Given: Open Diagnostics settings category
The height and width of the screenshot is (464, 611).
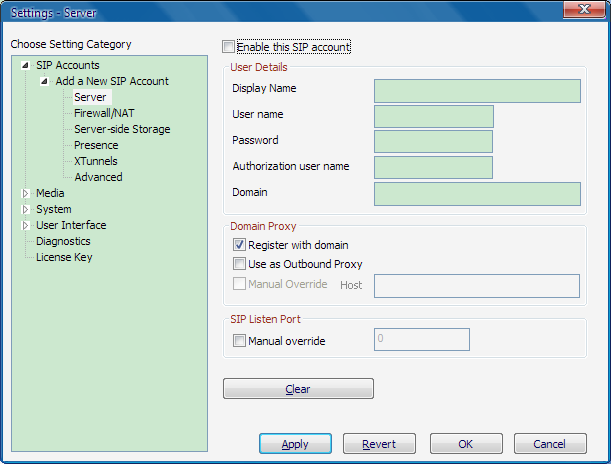Looking at the screenshot, I should click(x=63, y=241).
